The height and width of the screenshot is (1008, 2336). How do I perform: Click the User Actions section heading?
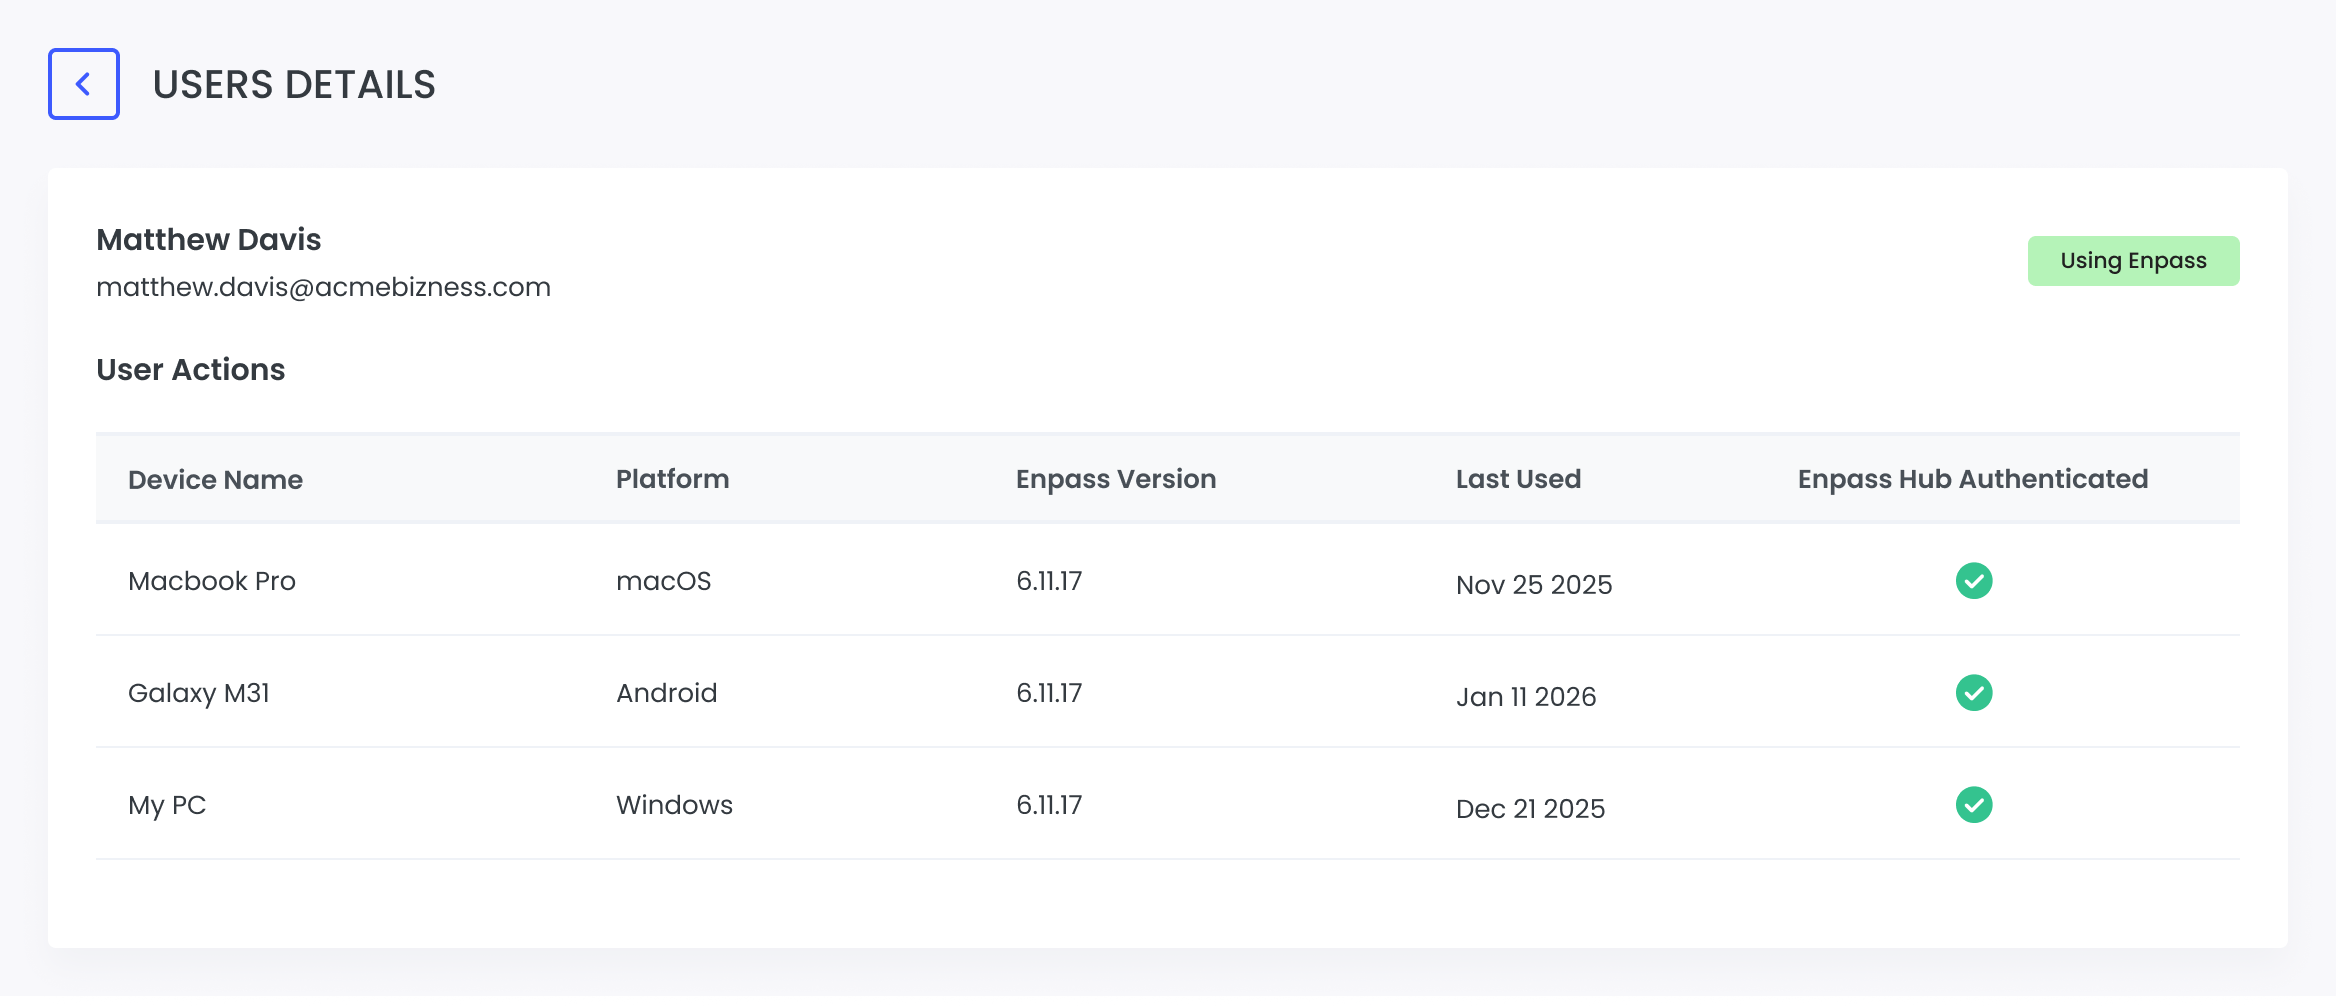[190, 370]
